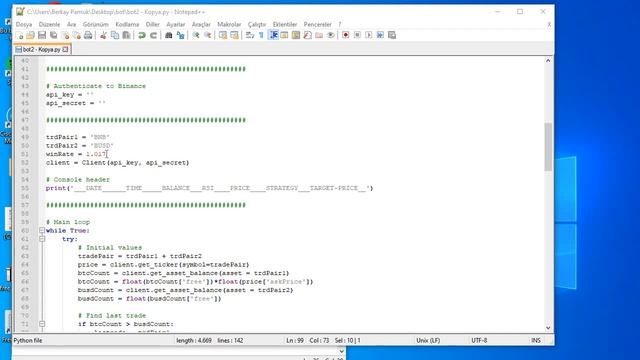Click the 'Ln : 99' status bar entry
The width and height of the screenshot is (640, 360).
click(295, 340)
